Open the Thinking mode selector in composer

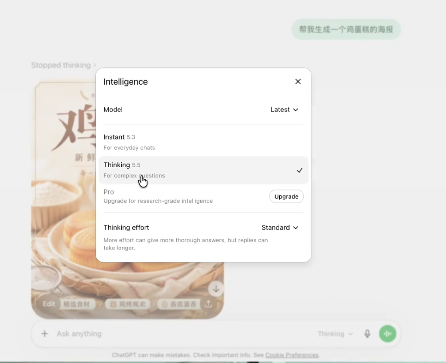point(335,334)
